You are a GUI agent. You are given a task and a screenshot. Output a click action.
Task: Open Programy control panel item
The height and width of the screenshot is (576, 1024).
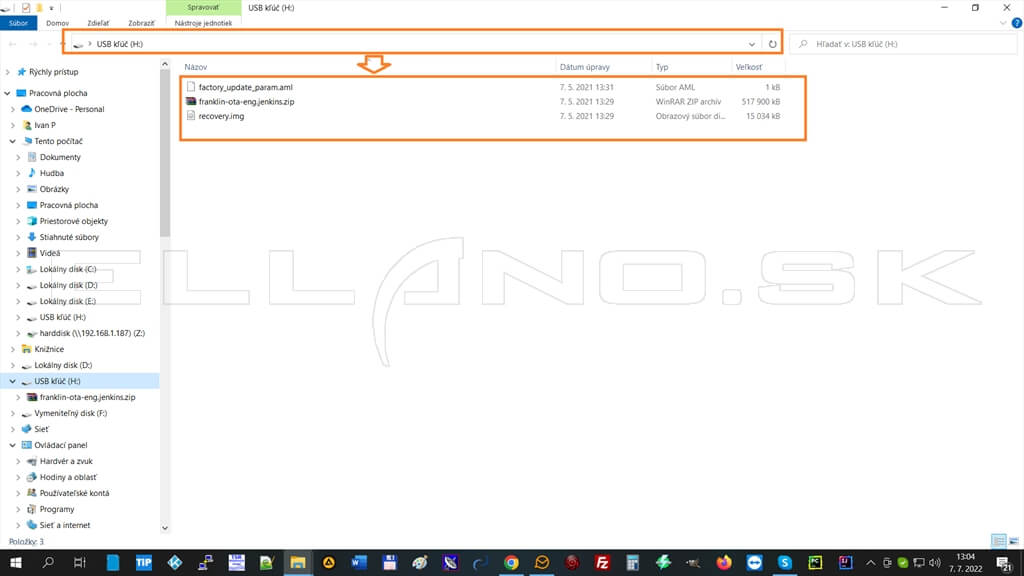click(x=57, y=509)
